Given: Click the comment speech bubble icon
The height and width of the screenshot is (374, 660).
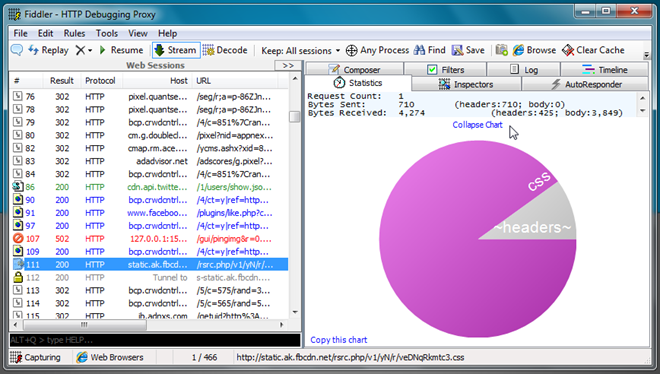Looking at the screenshot, I should tap(17, 50).
